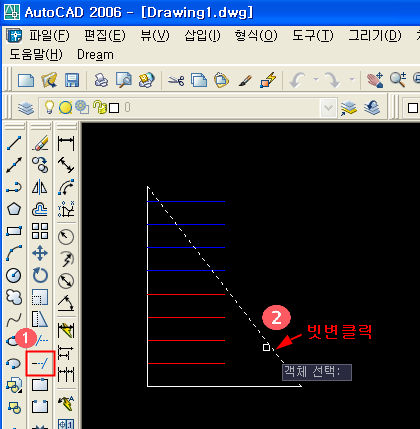Select the Erase modify tool
The image size is (420, 429).
tap(40, 143)
